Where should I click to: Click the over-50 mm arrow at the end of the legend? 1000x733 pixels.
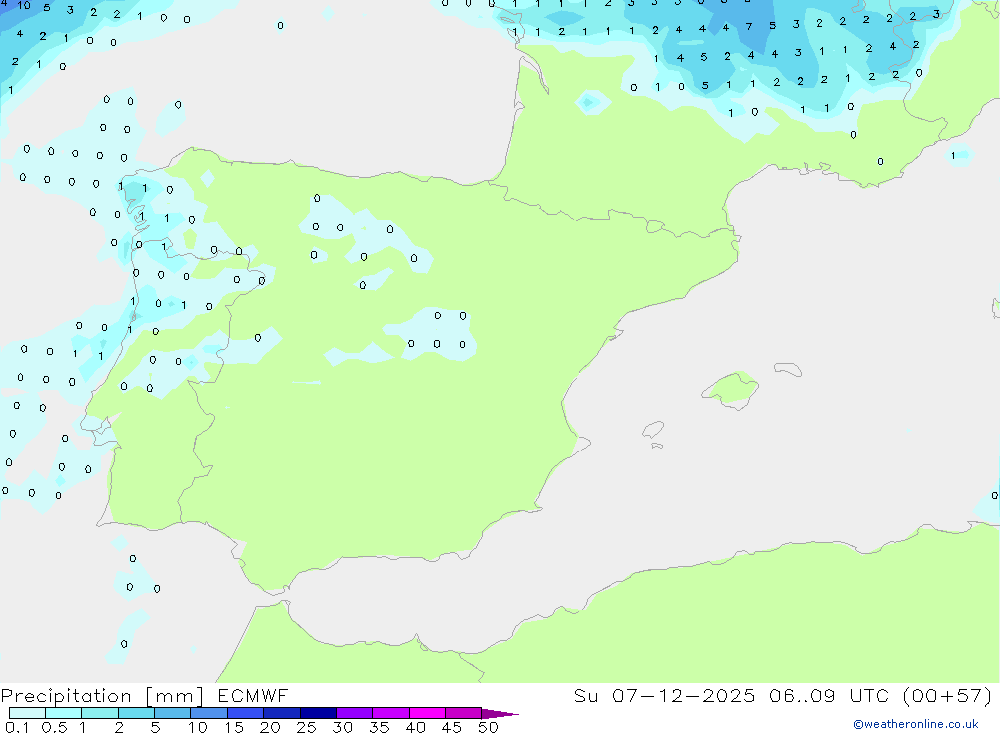(499, 713)
